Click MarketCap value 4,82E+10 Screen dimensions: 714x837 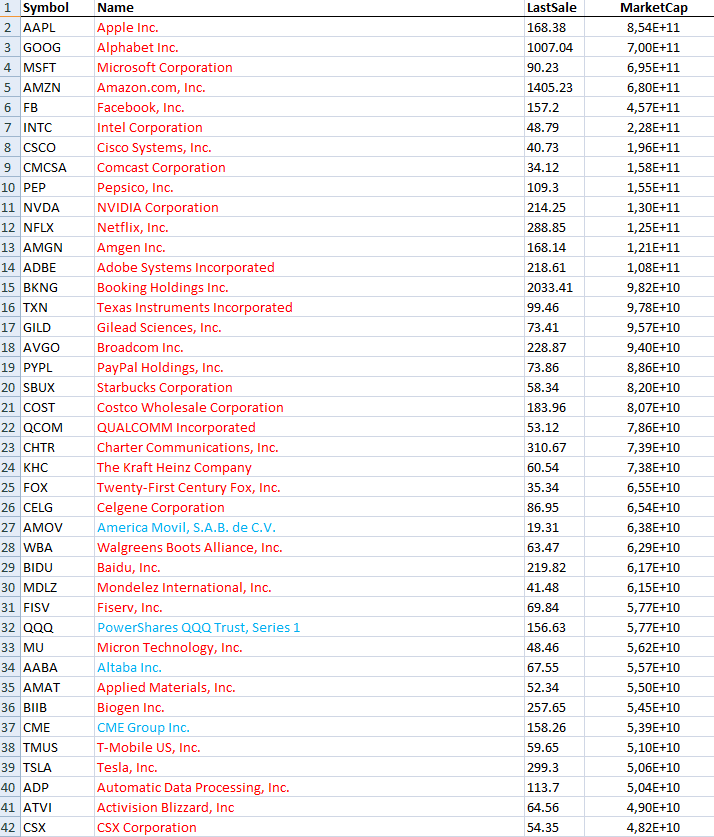649,827
